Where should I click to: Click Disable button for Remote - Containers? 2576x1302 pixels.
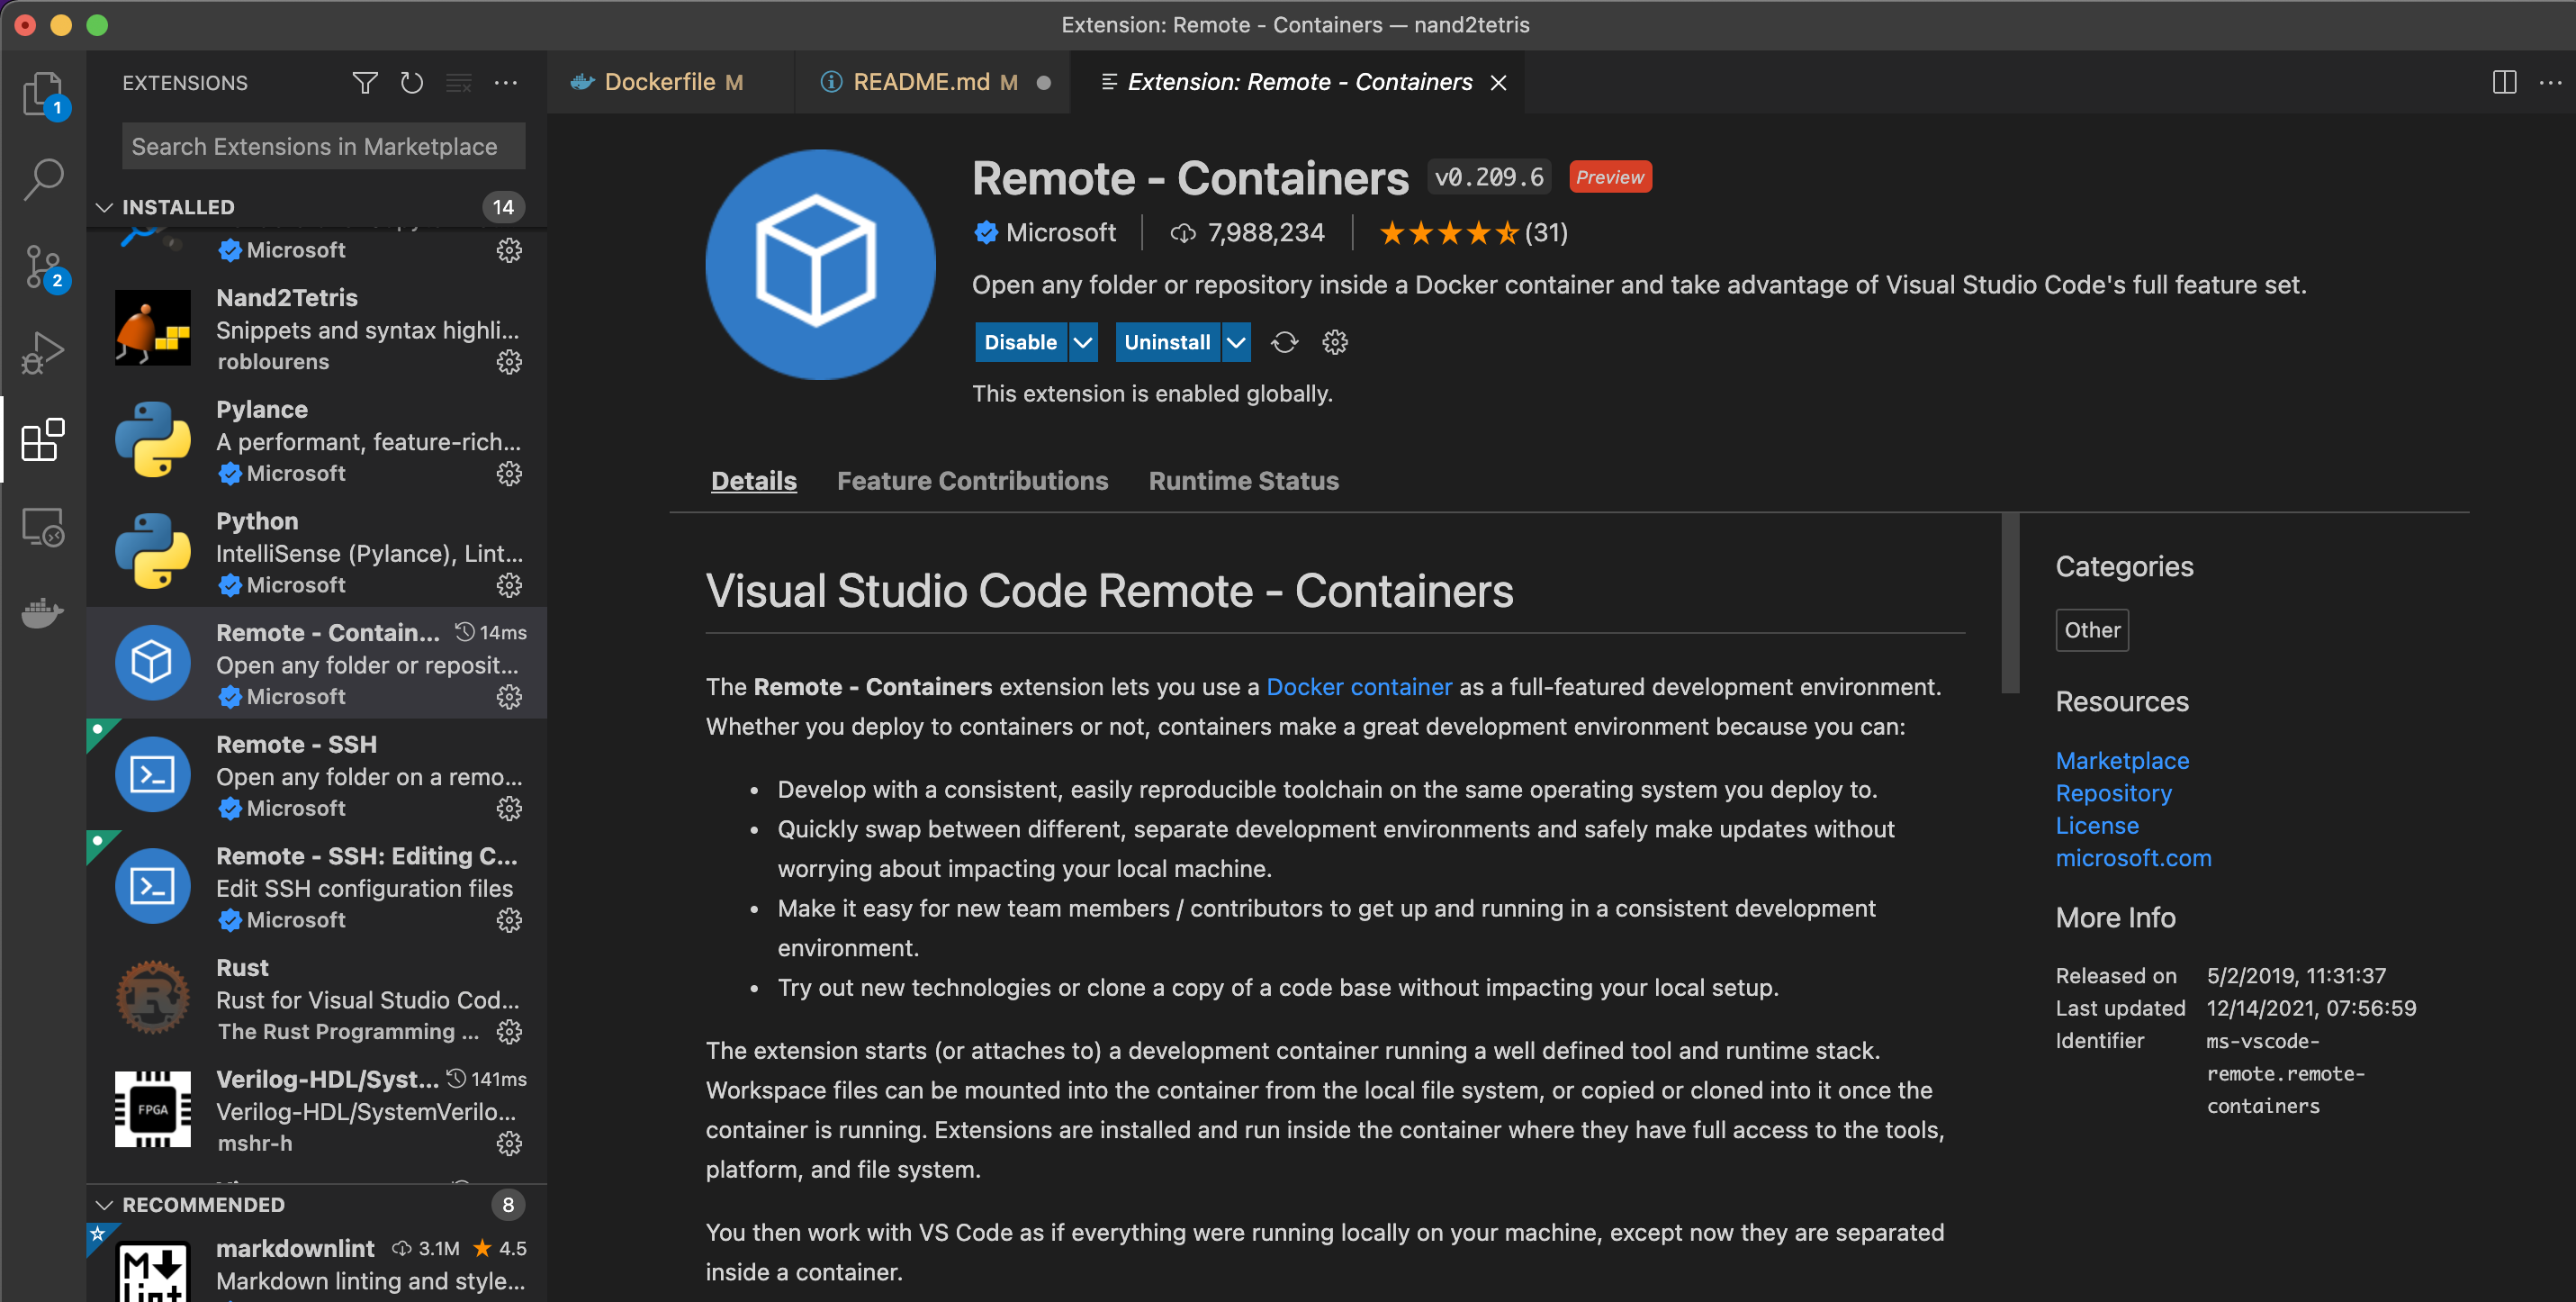click(1019, 342)
